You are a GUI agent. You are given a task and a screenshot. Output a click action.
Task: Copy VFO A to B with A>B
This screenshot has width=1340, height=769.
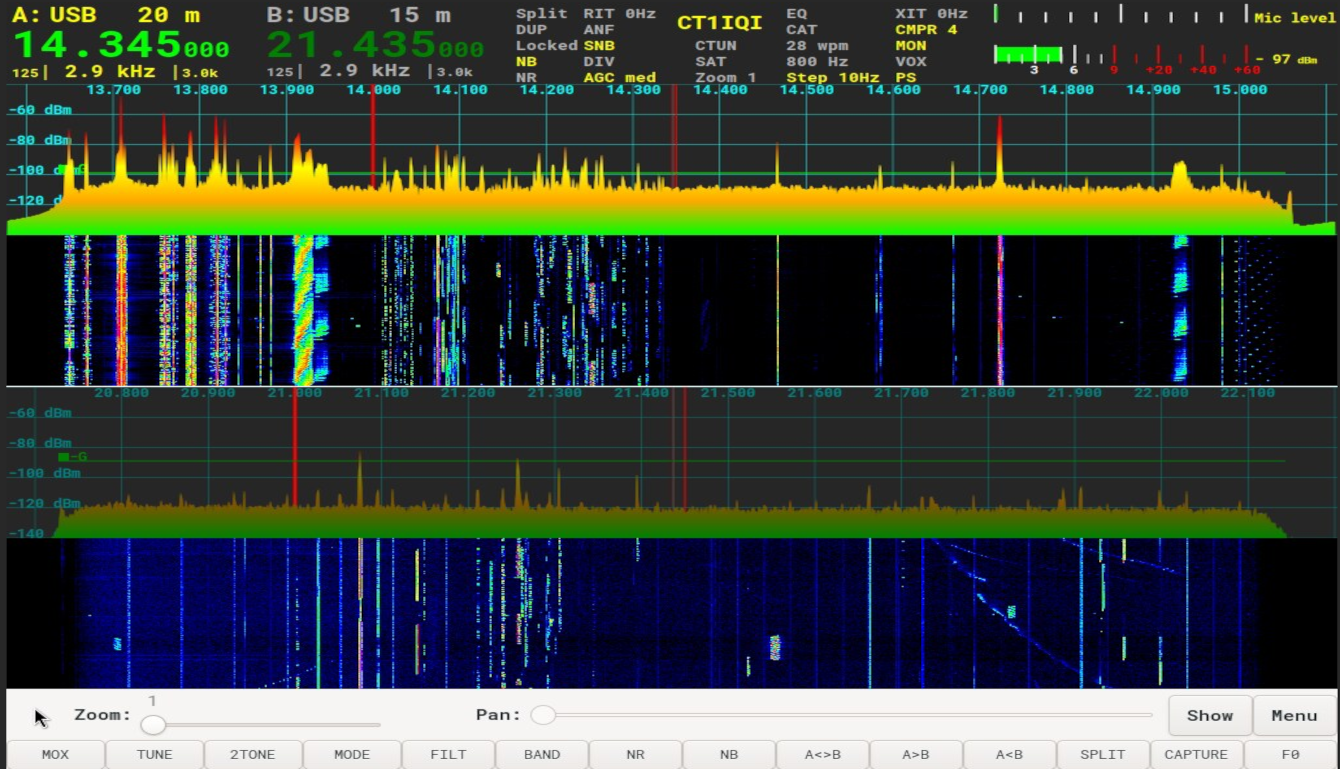click(915, 754)
